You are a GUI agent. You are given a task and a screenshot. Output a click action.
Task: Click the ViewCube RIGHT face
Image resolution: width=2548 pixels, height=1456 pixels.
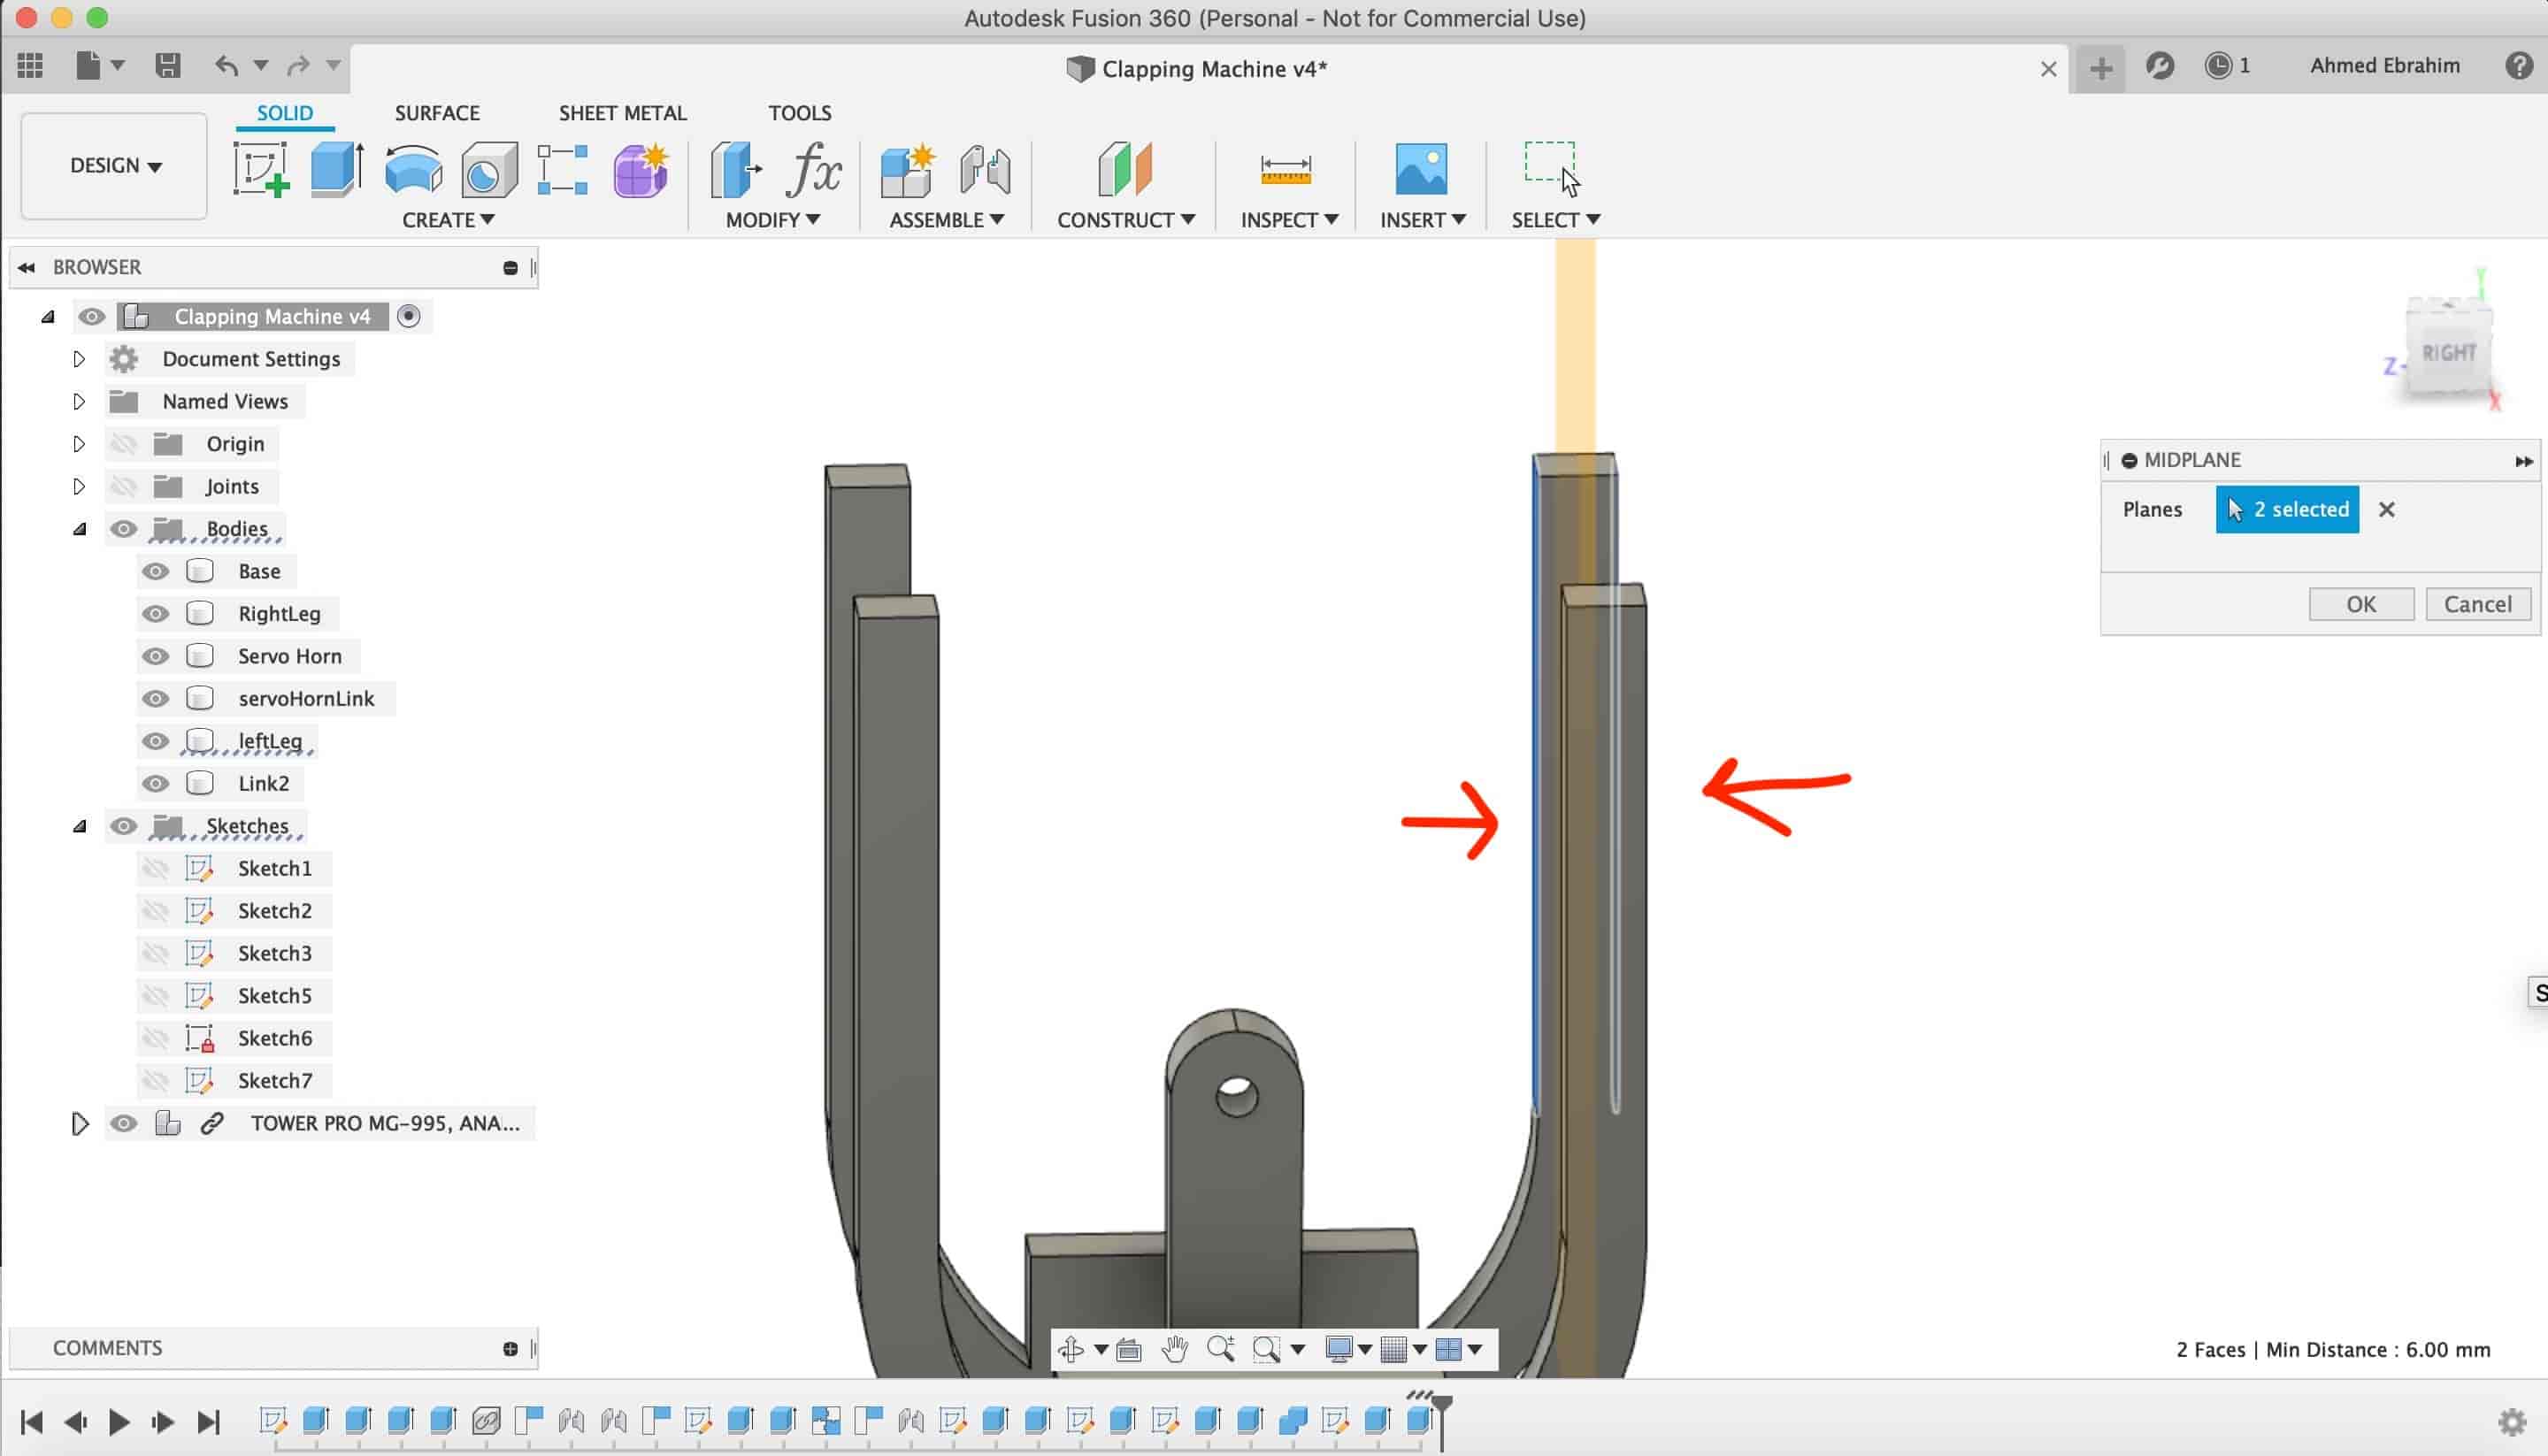click(2447, 353)
